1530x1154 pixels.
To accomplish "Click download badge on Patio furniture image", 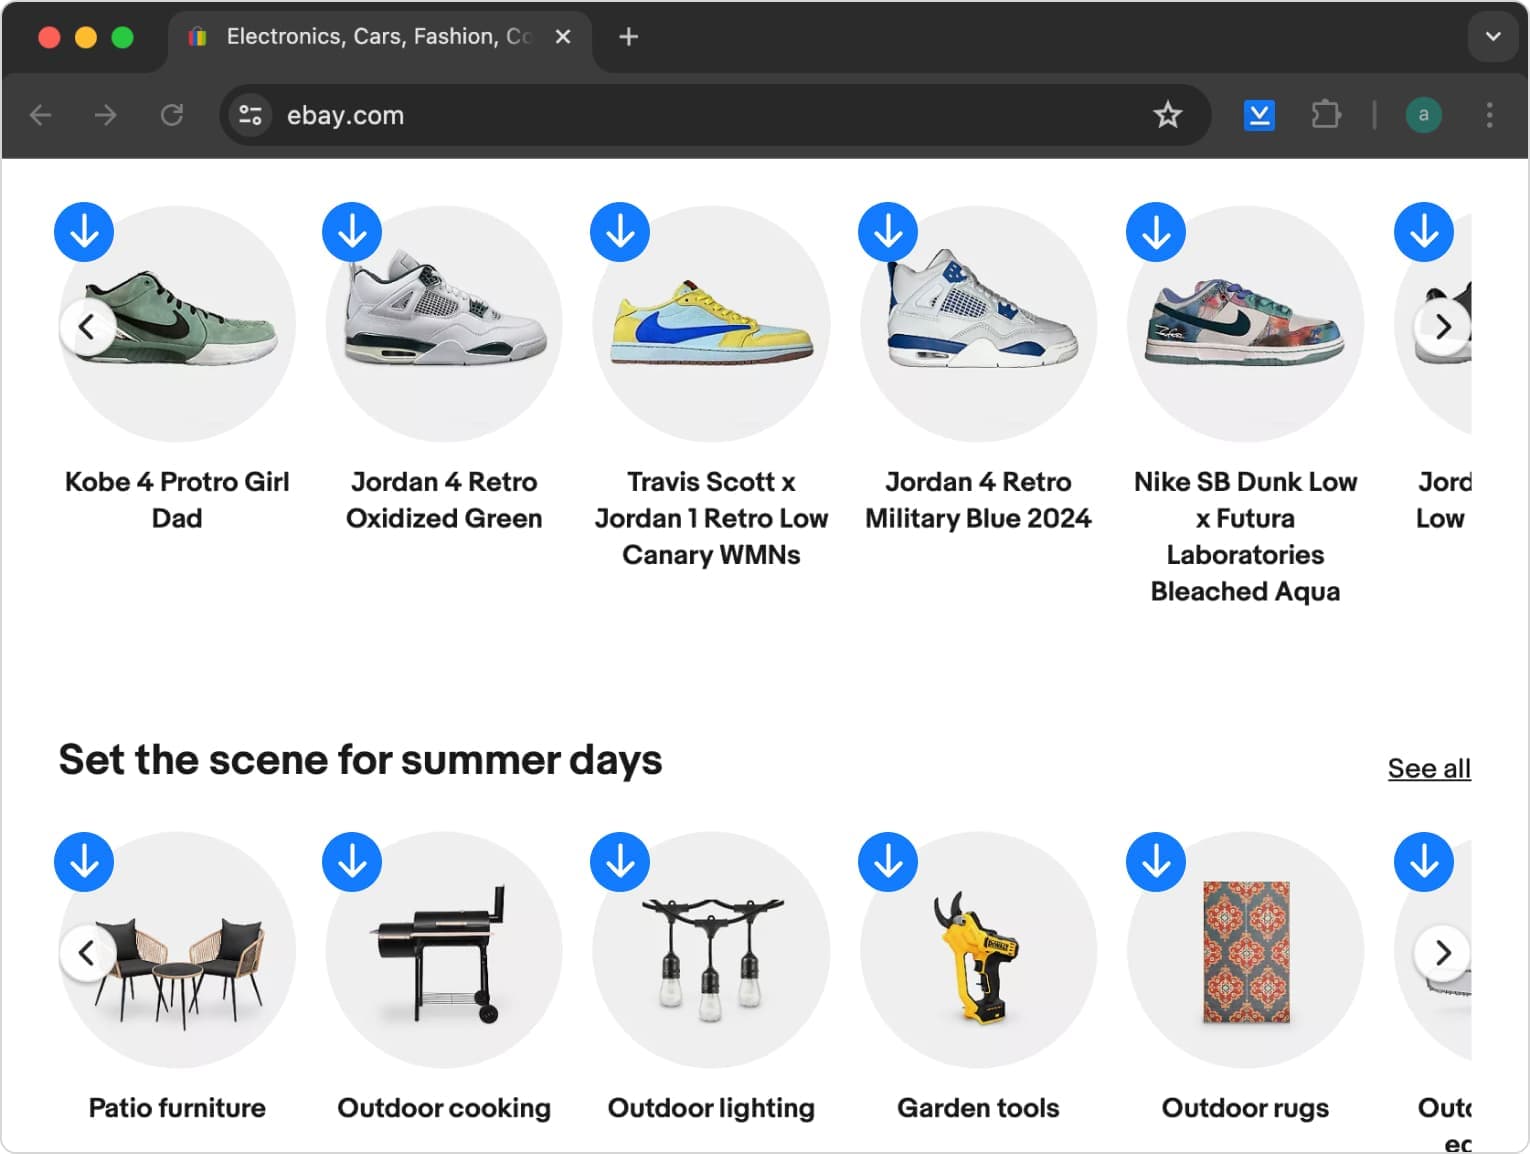I will (x=84, y=862).
